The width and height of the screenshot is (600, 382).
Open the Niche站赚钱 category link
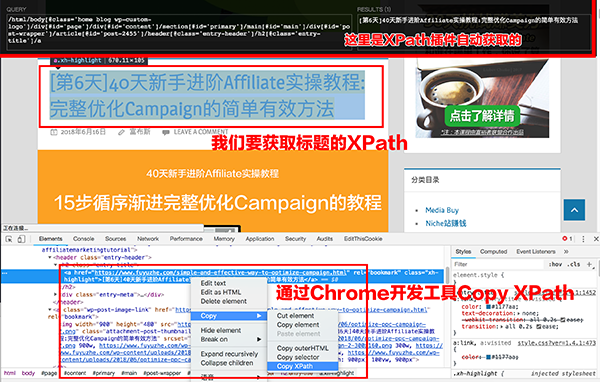coord(446,224)
